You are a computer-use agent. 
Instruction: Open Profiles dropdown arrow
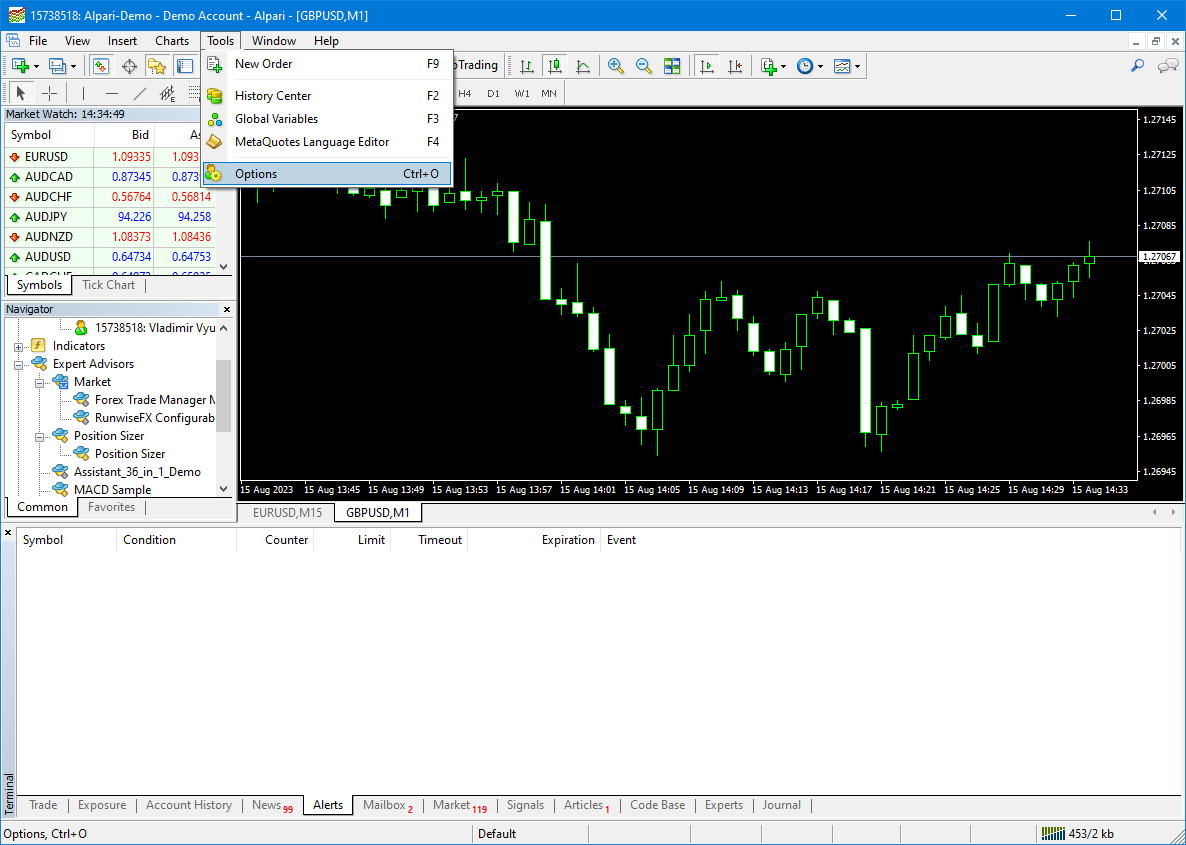[x=73, y=67]
